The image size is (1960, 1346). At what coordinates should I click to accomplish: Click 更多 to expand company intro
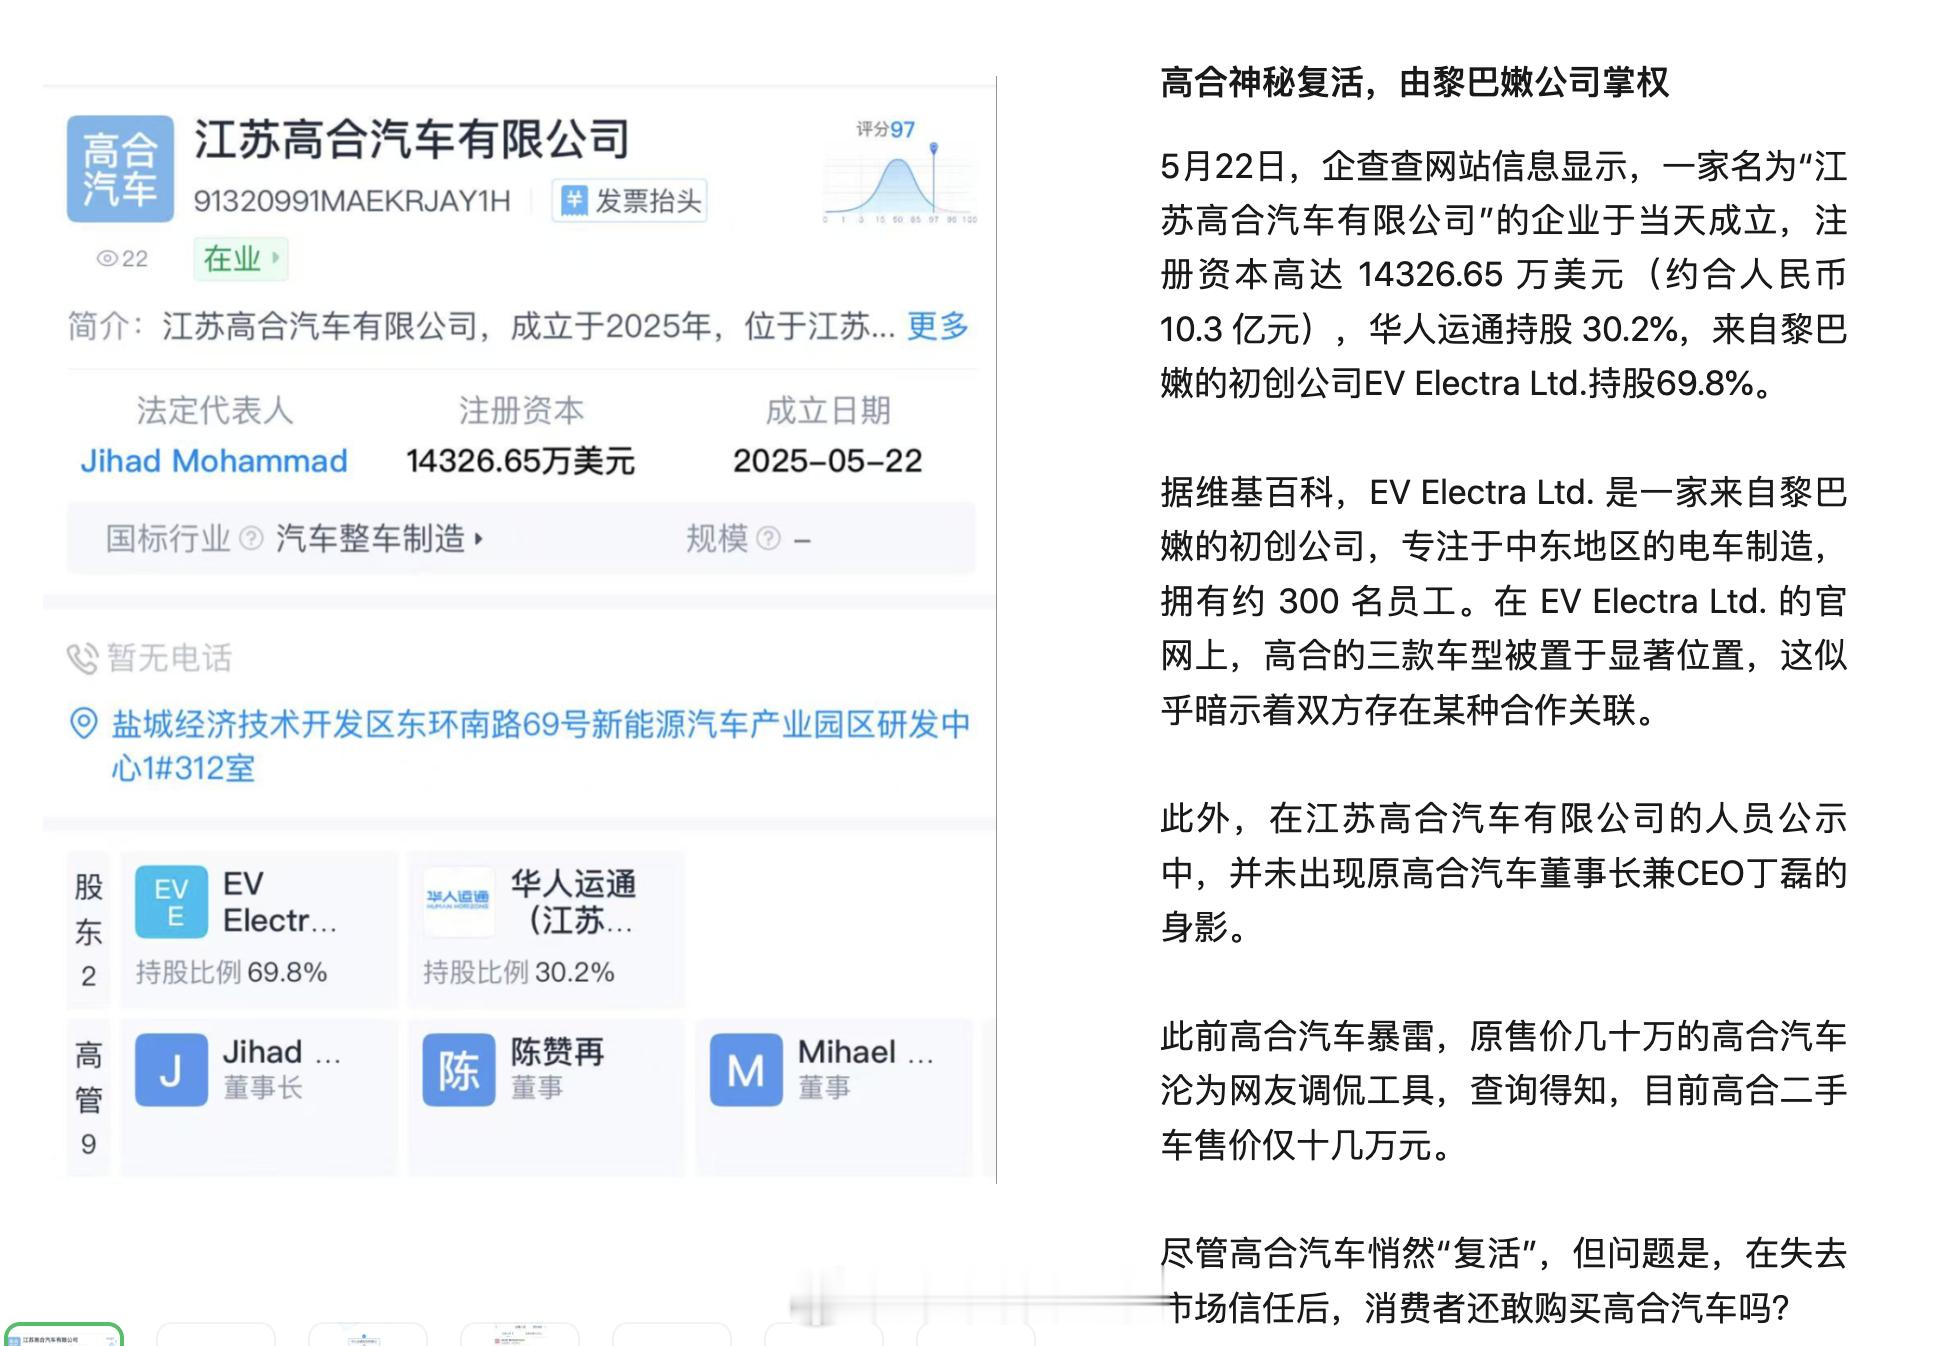[x=937, y=326]
